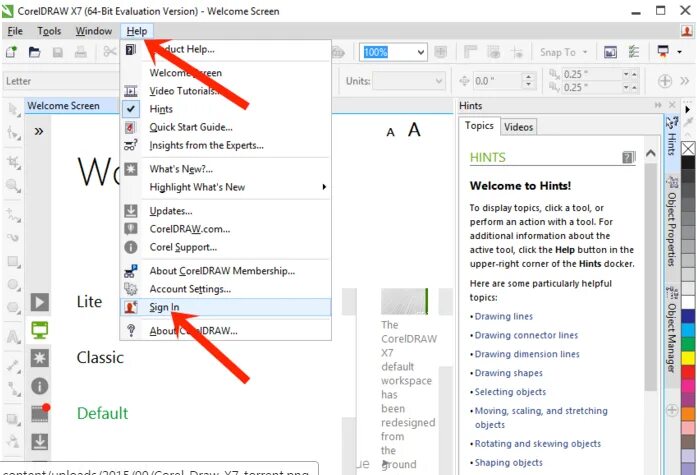Viewport: 697px width, 475px height.
Task: Click the Updates download icon in sidebar
Action: [40, 442]
